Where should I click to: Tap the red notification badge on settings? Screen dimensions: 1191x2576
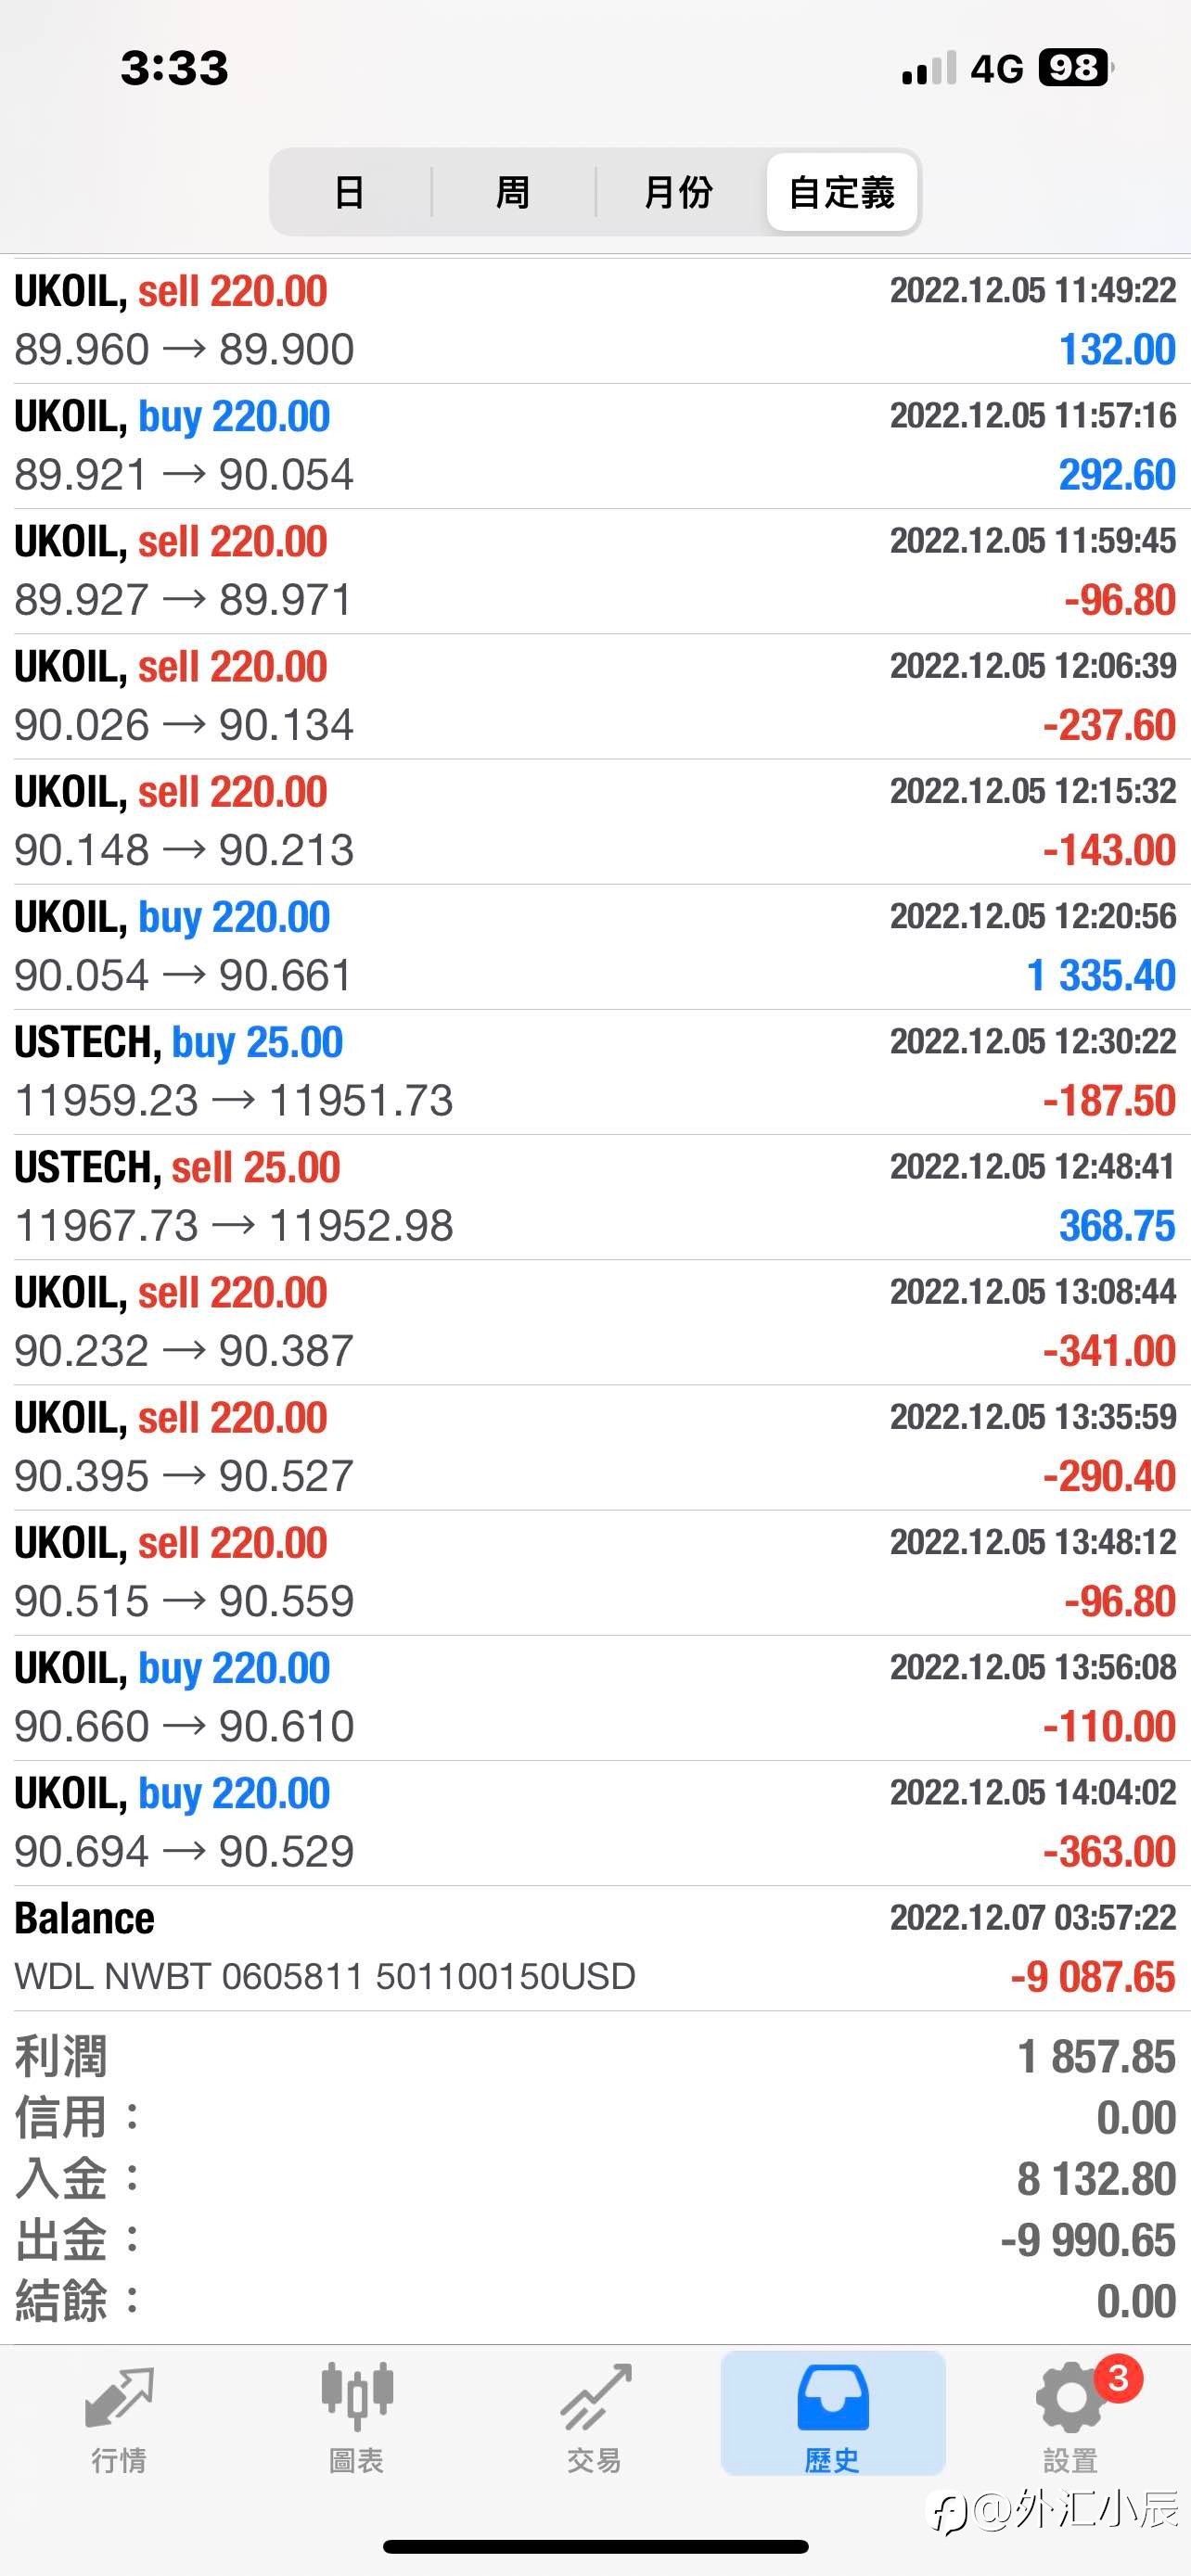pyautogui.click(x=1118, y=2378)
